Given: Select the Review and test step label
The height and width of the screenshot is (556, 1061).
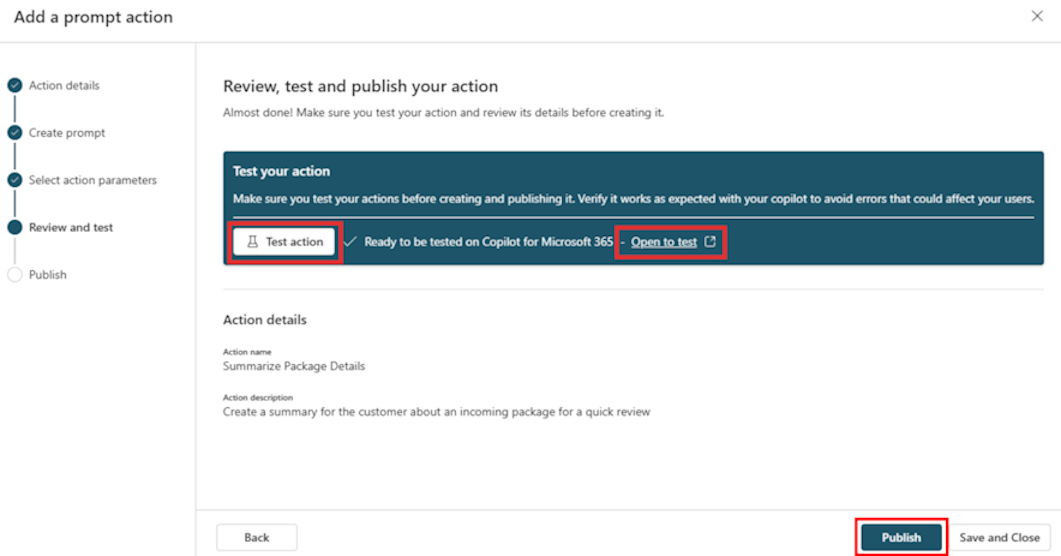Looking at the screenshot, I should [71, 227].
